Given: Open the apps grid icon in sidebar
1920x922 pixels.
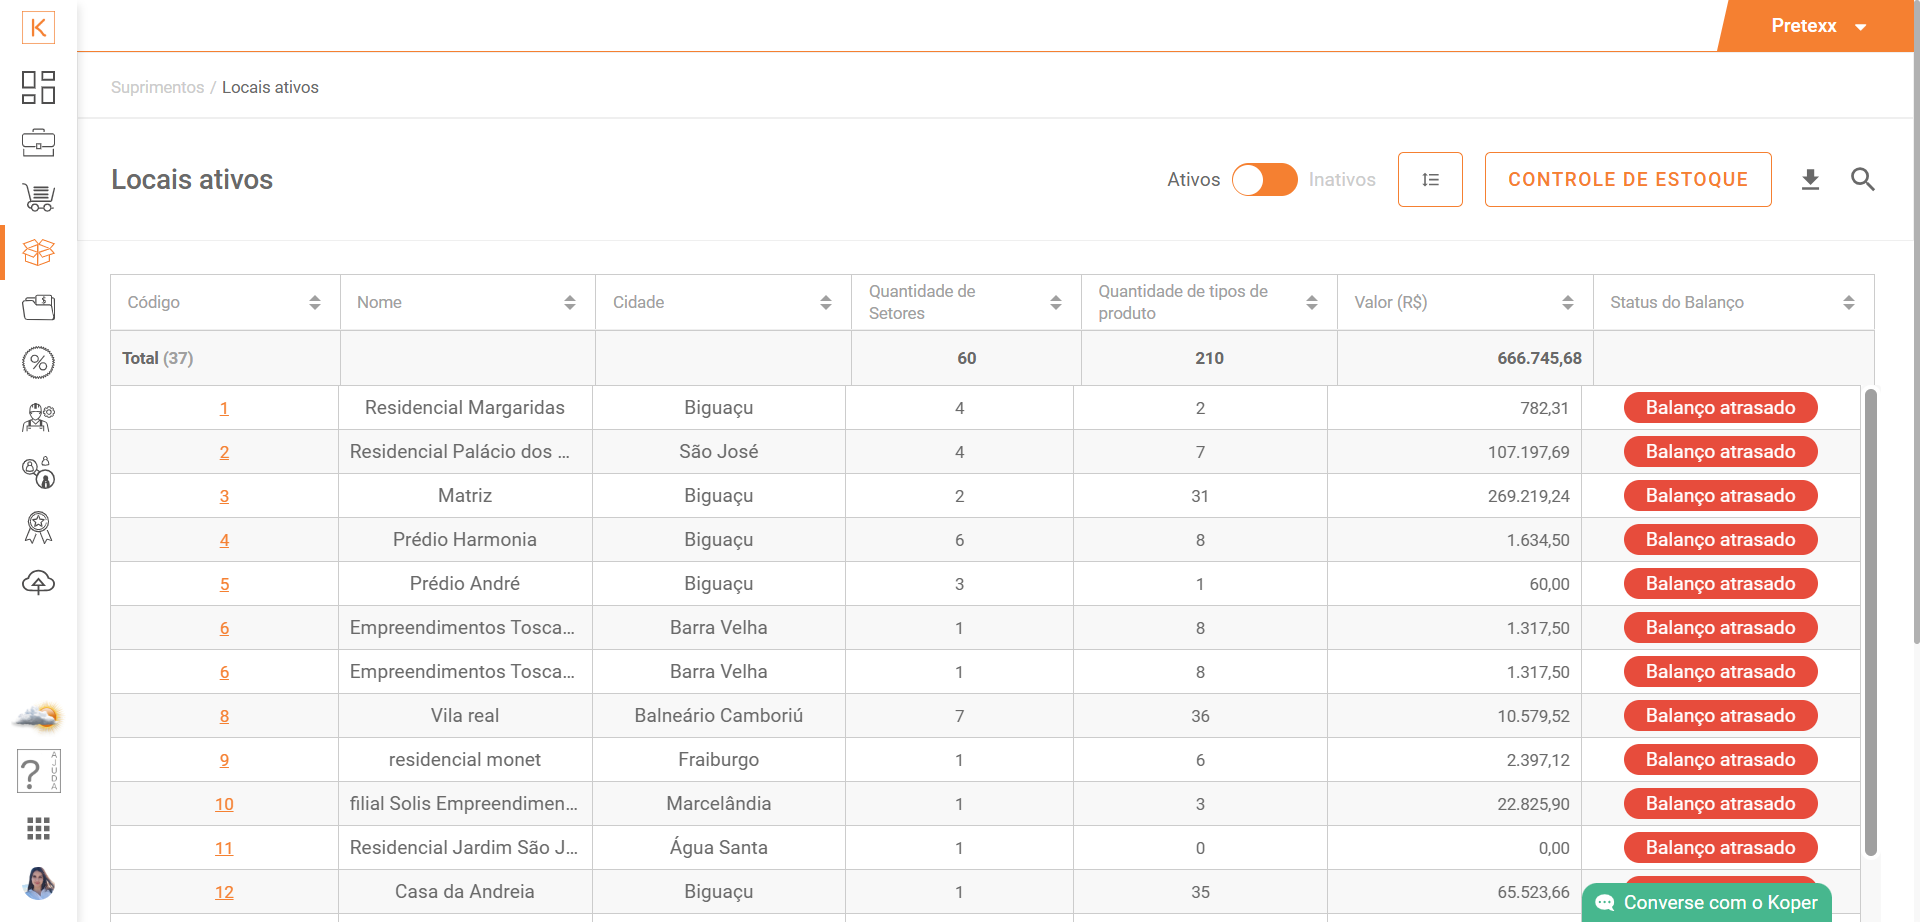Looking at the screenshot, I should tap(38, 828).
